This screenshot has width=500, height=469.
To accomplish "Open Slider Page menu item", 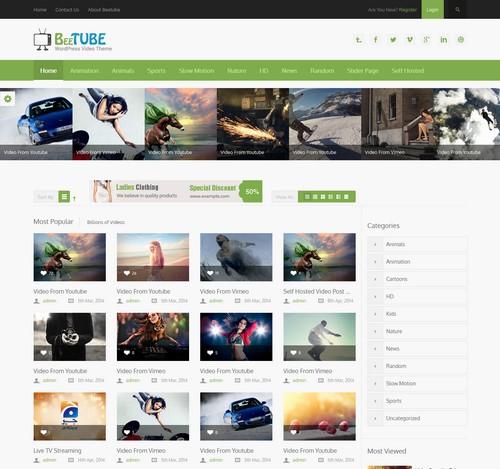I will pos(363,71).
